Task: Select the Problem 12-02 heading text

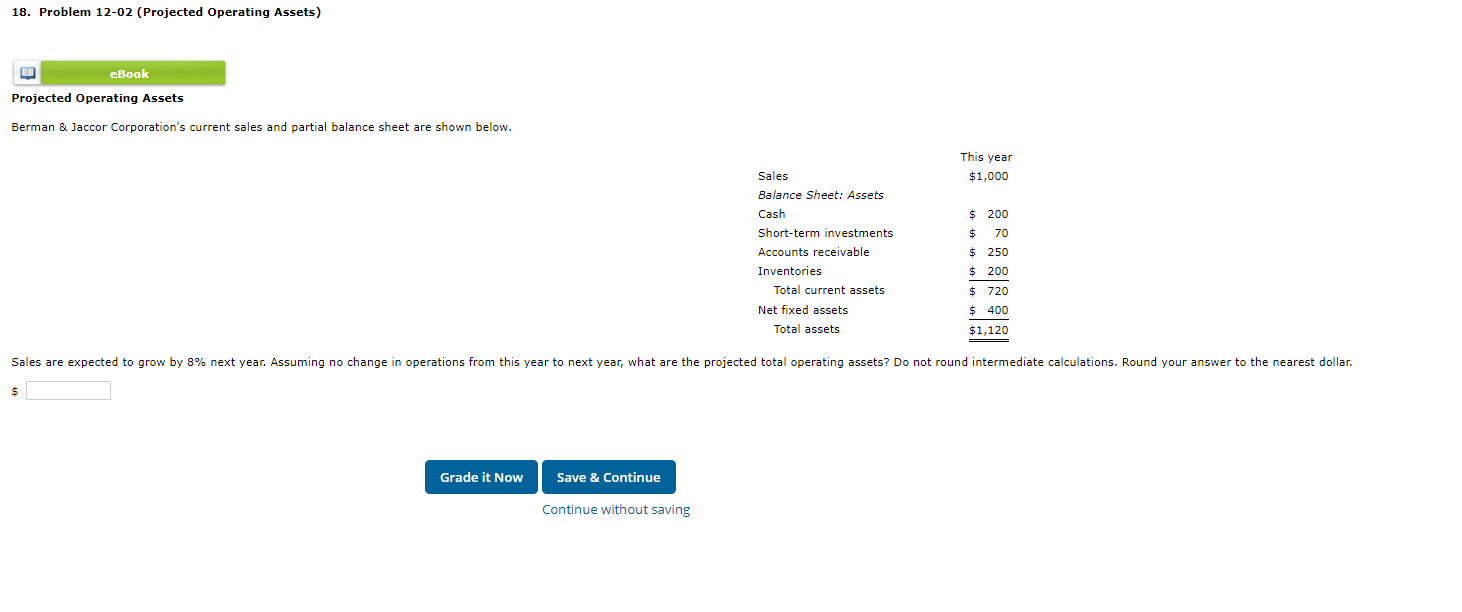Action: (165, 12)
